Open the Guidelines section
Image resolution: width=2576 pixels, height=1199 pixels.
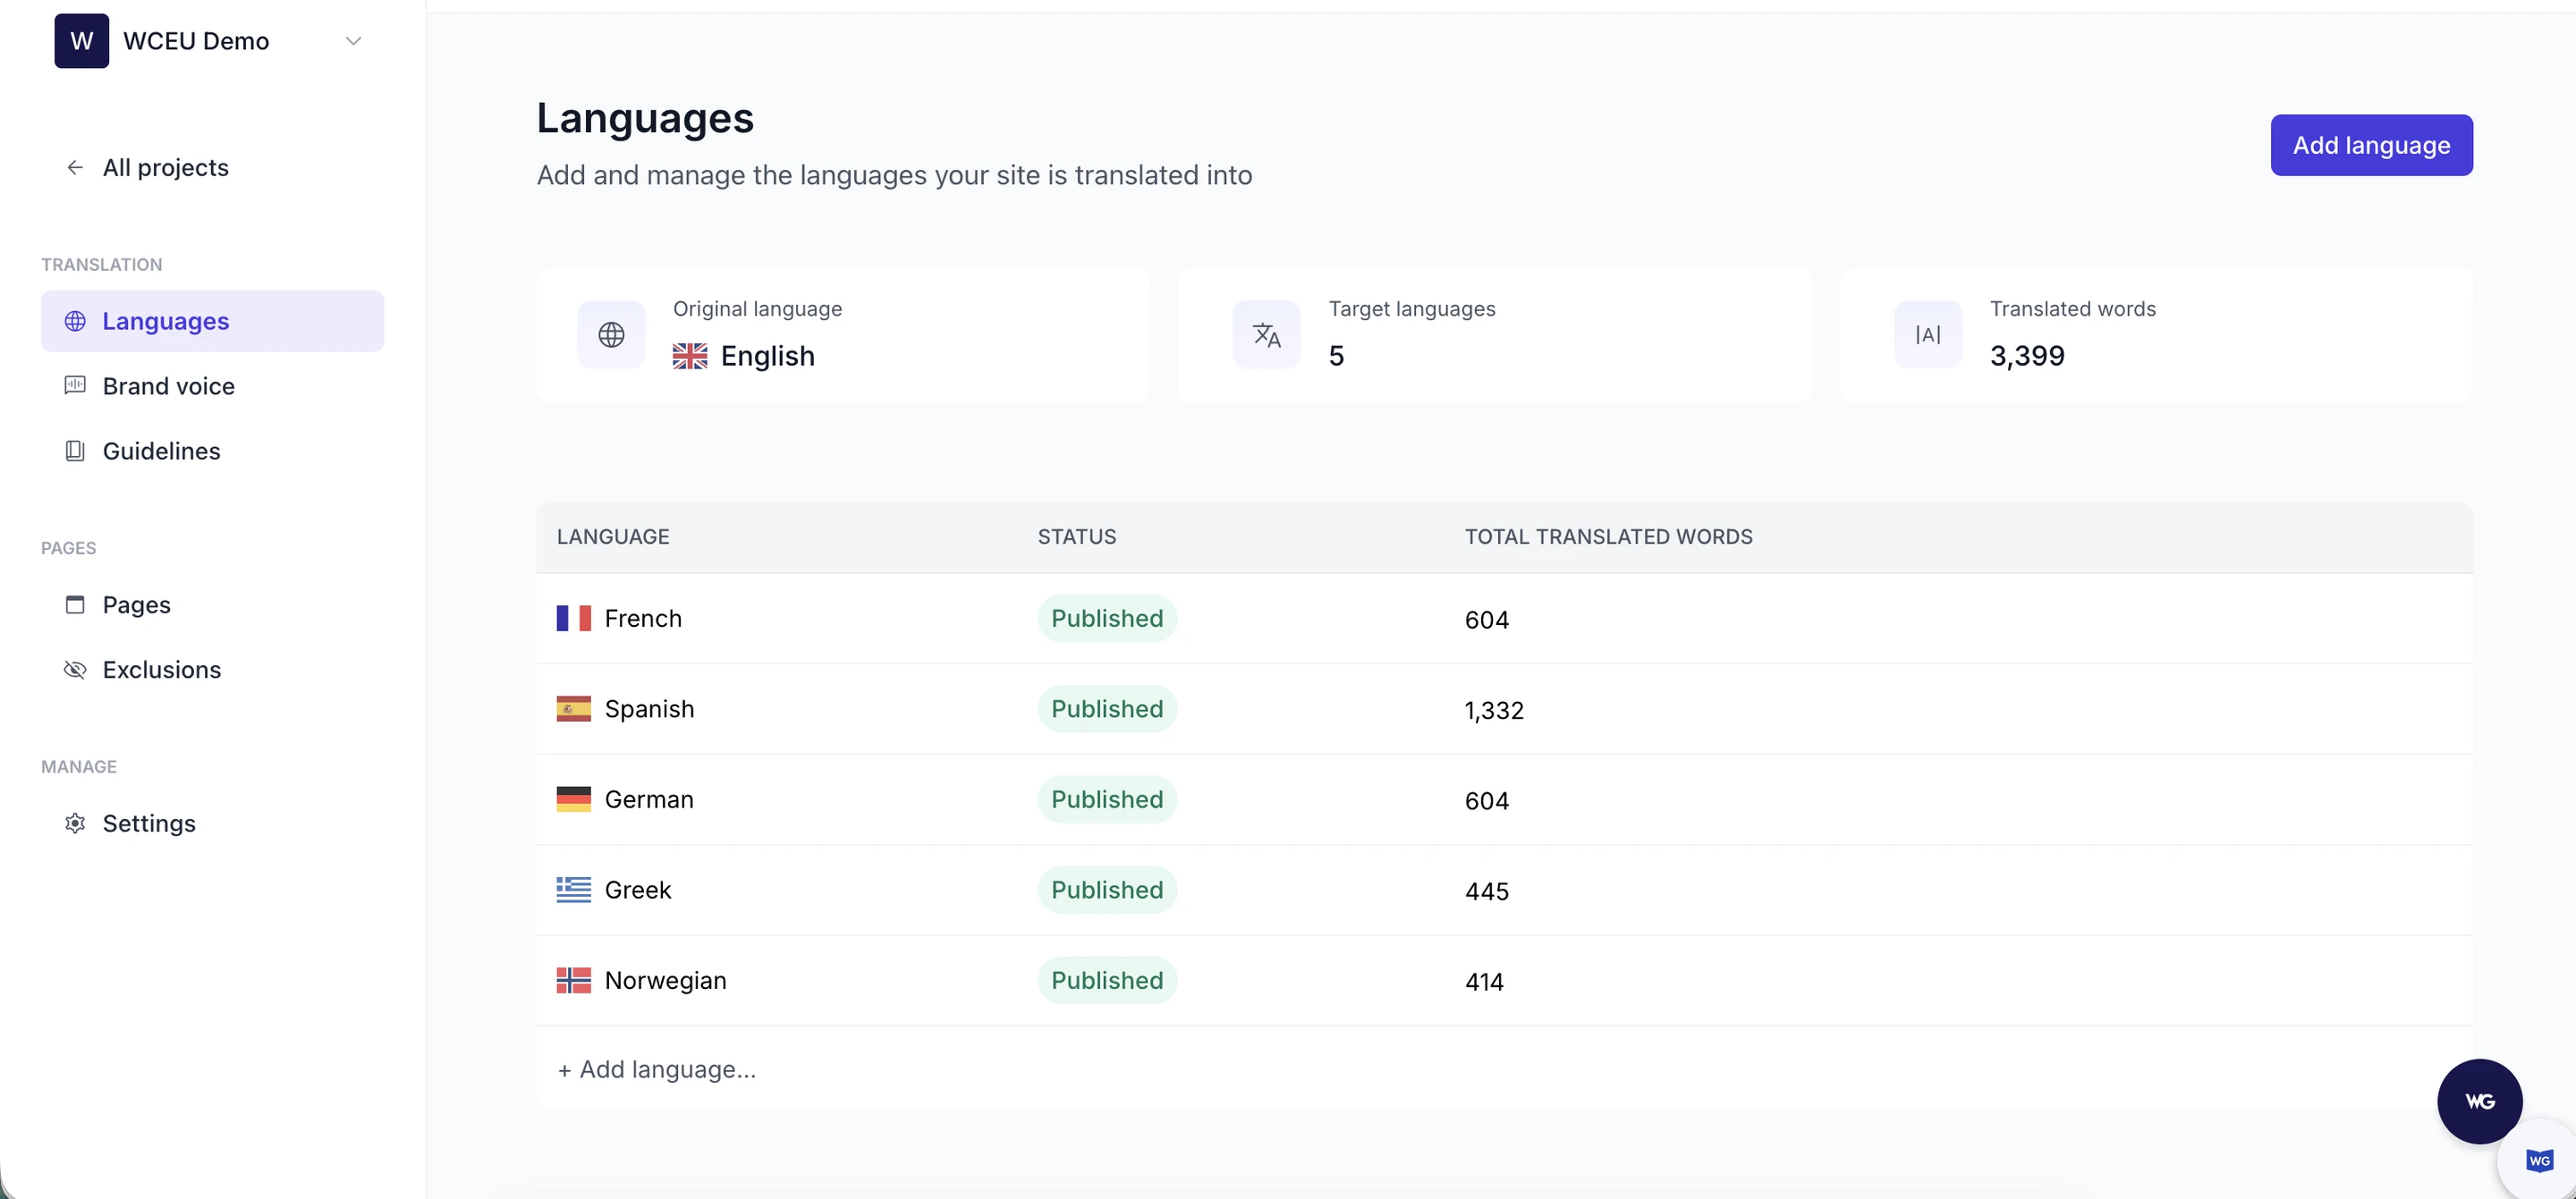click(161, 451)
